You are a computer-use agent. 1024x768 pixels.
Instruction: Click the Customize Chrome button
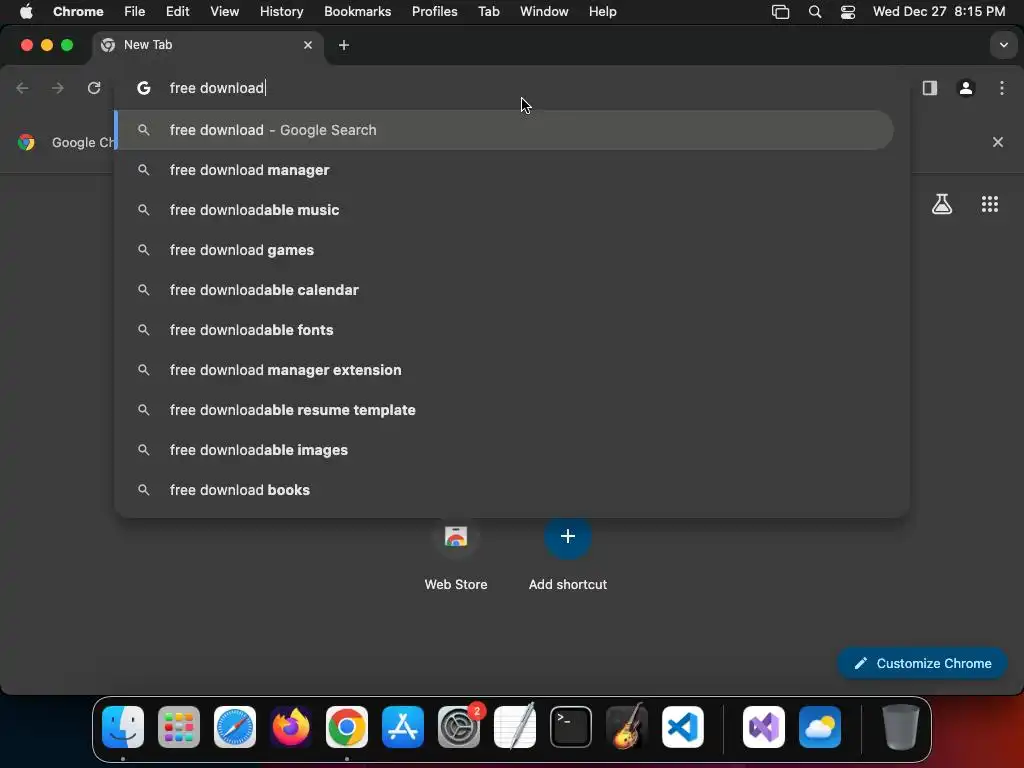922,664
